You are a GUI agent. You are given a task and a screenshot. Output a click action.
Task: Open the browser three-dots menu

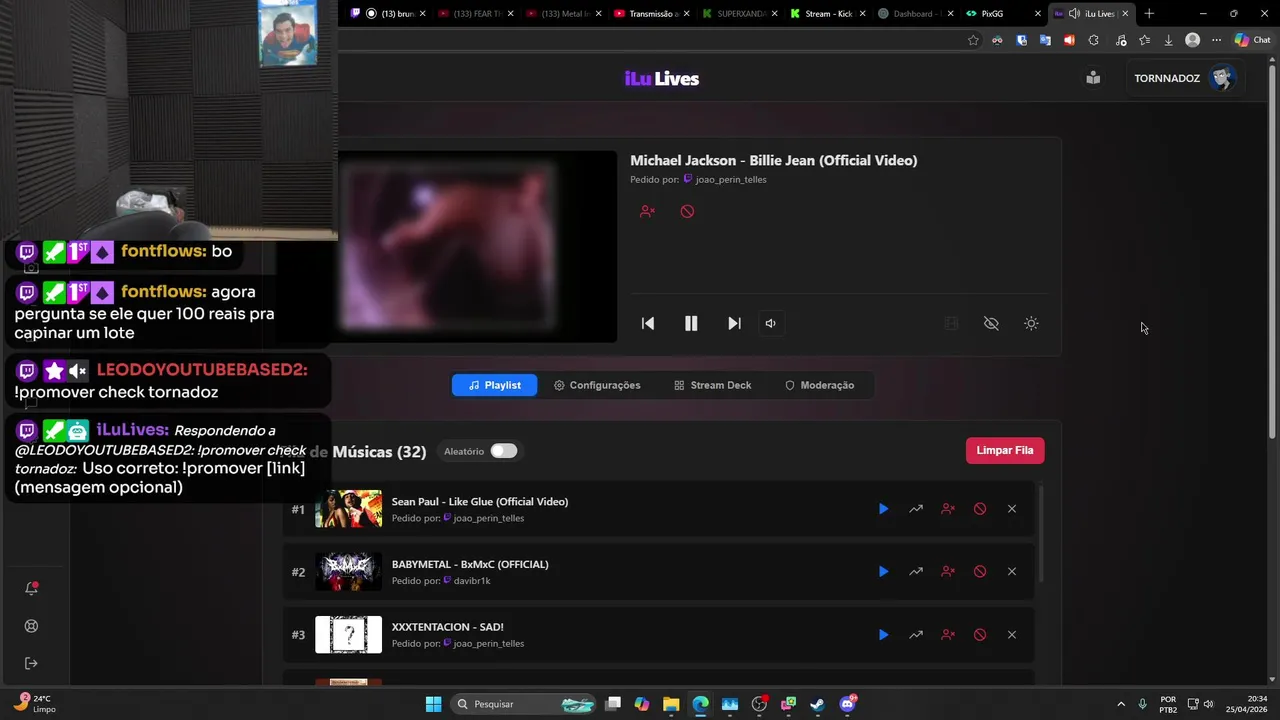(1216, 40)
